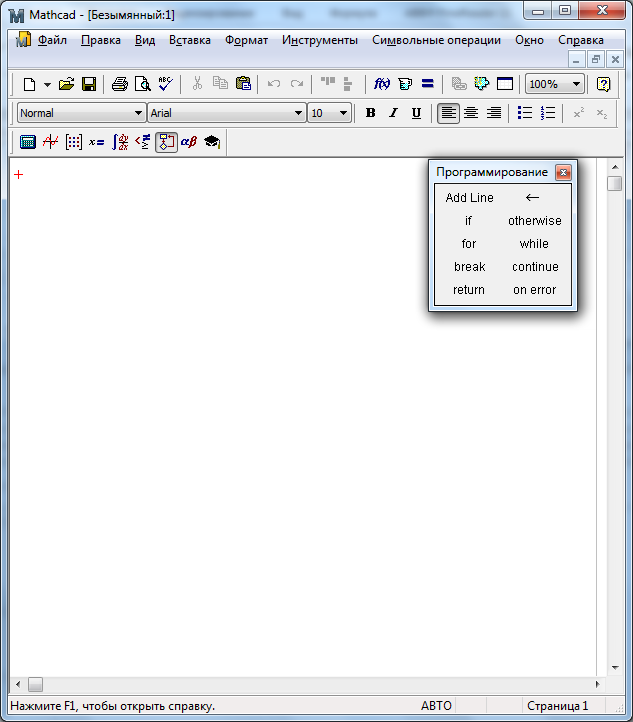Insert local assignment arrow operator
The width and height of the screenshot is (633, 722).
[532, 198]
